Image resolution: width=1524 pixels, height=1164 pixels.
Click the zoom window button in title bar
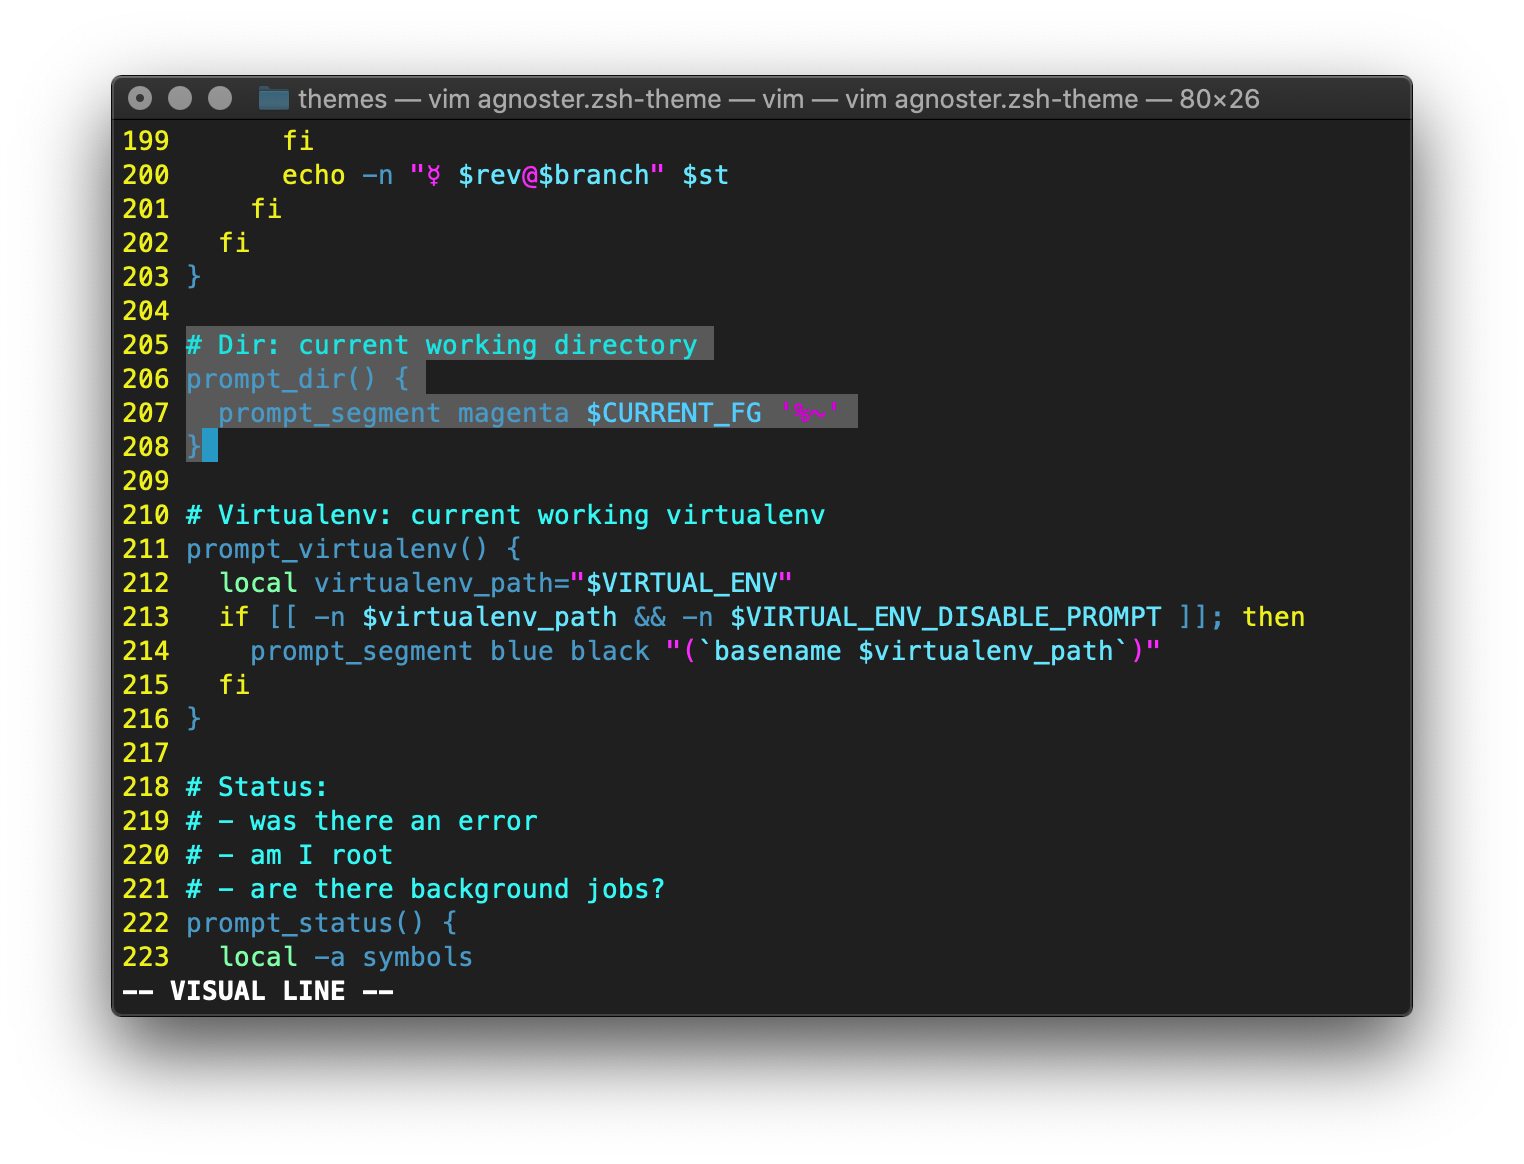tap(220, 98)
